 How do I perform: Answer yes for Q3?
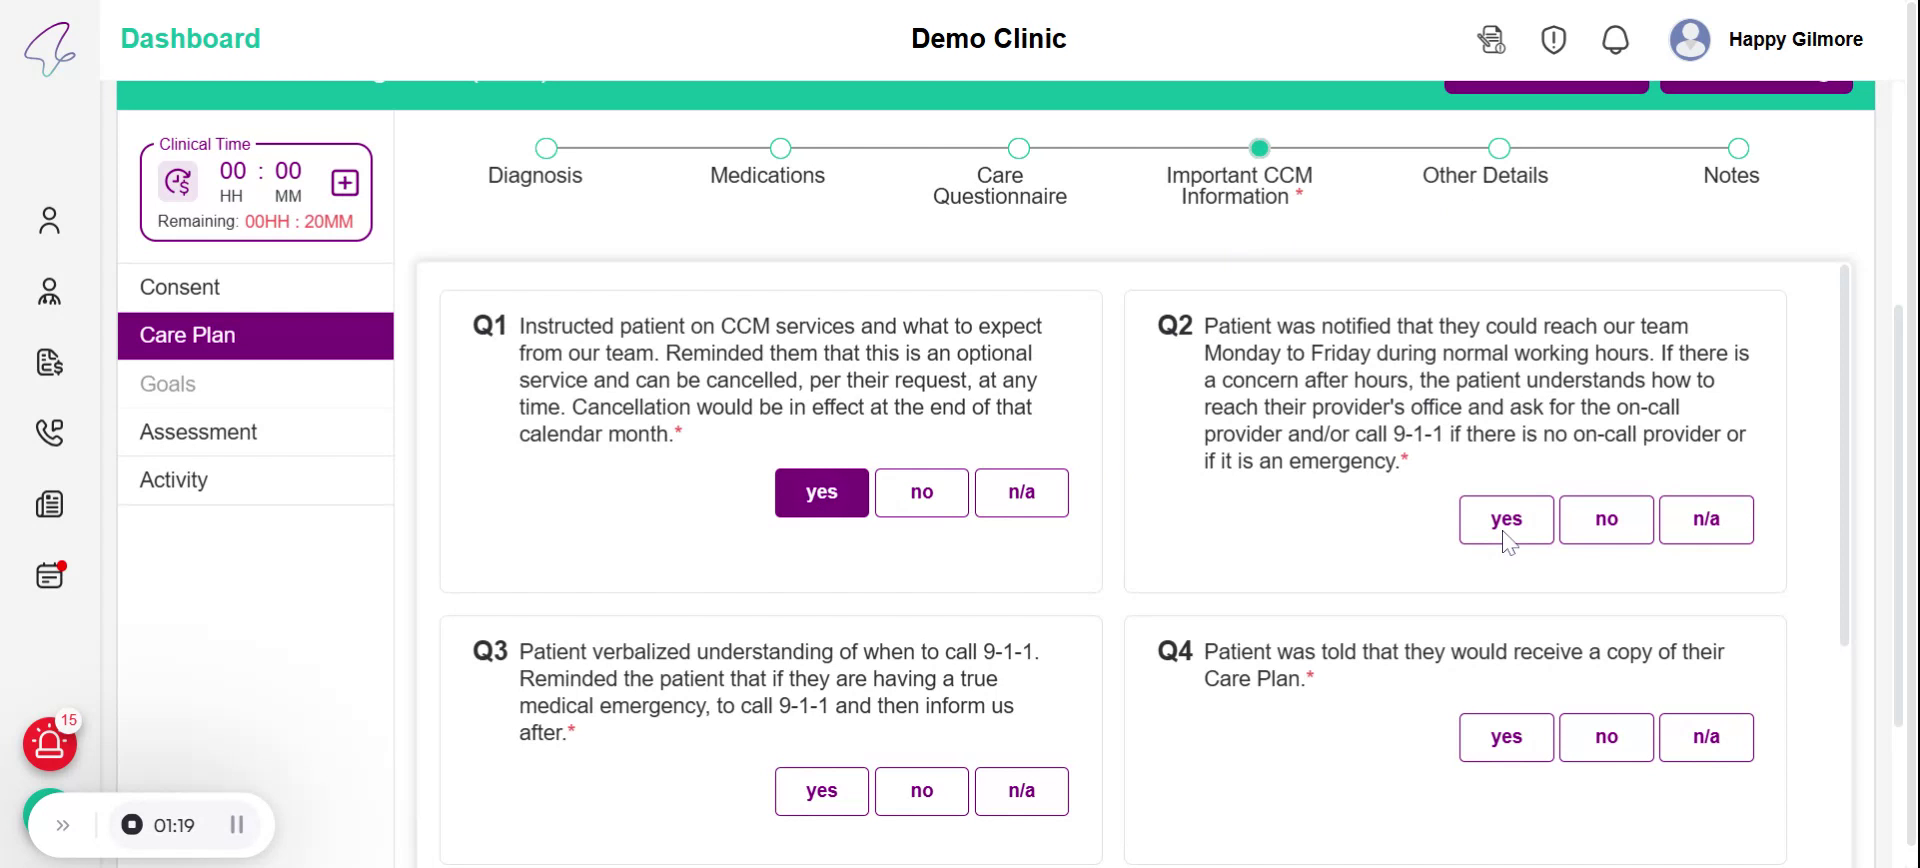point(821,792)
